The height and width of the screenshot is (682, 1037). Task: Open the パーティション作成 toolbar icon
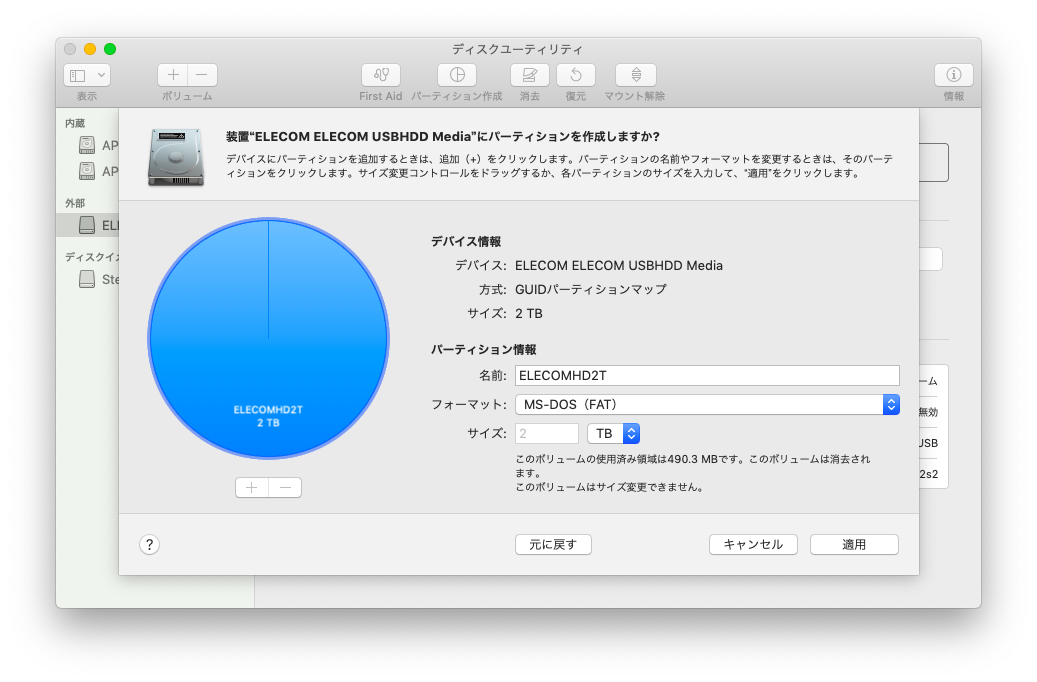pyautogui.click(x=457, y=75)
